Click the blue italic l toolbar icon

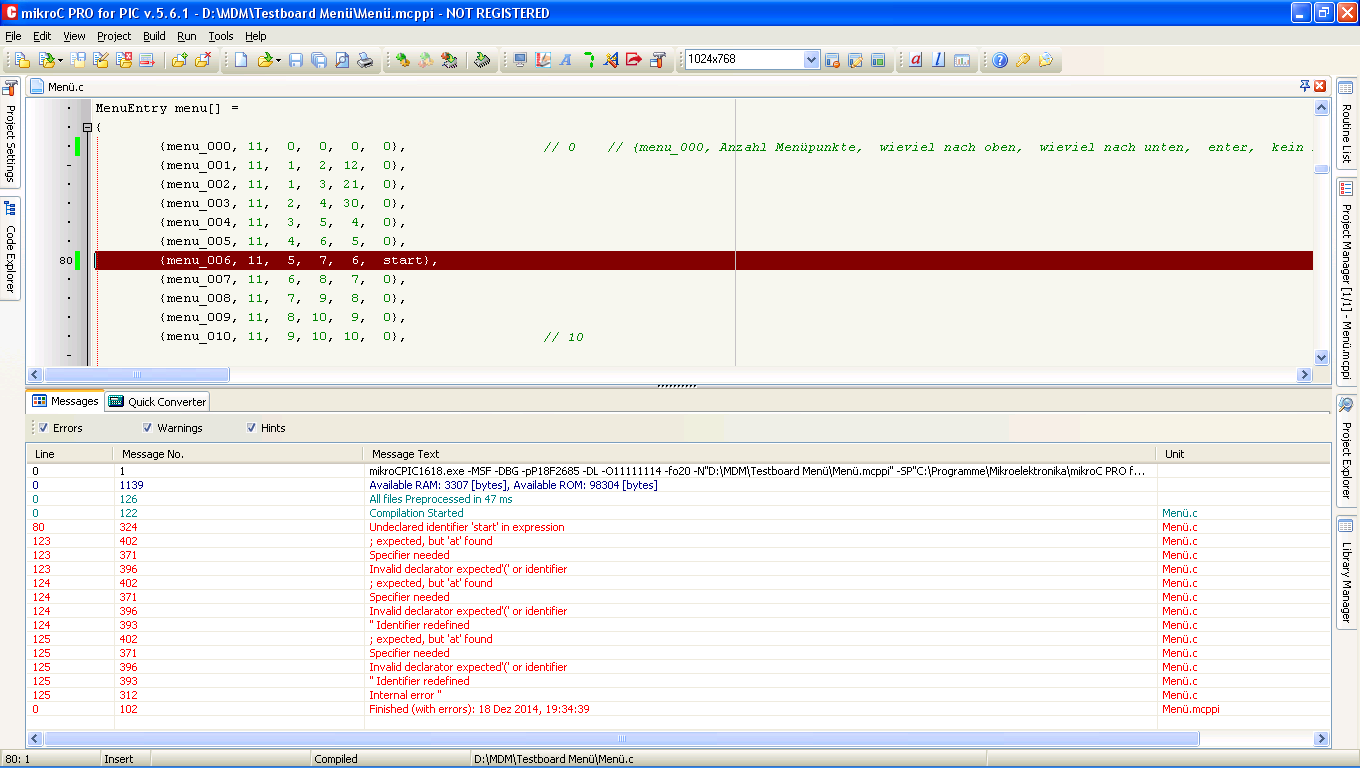[x=938, y=60]
